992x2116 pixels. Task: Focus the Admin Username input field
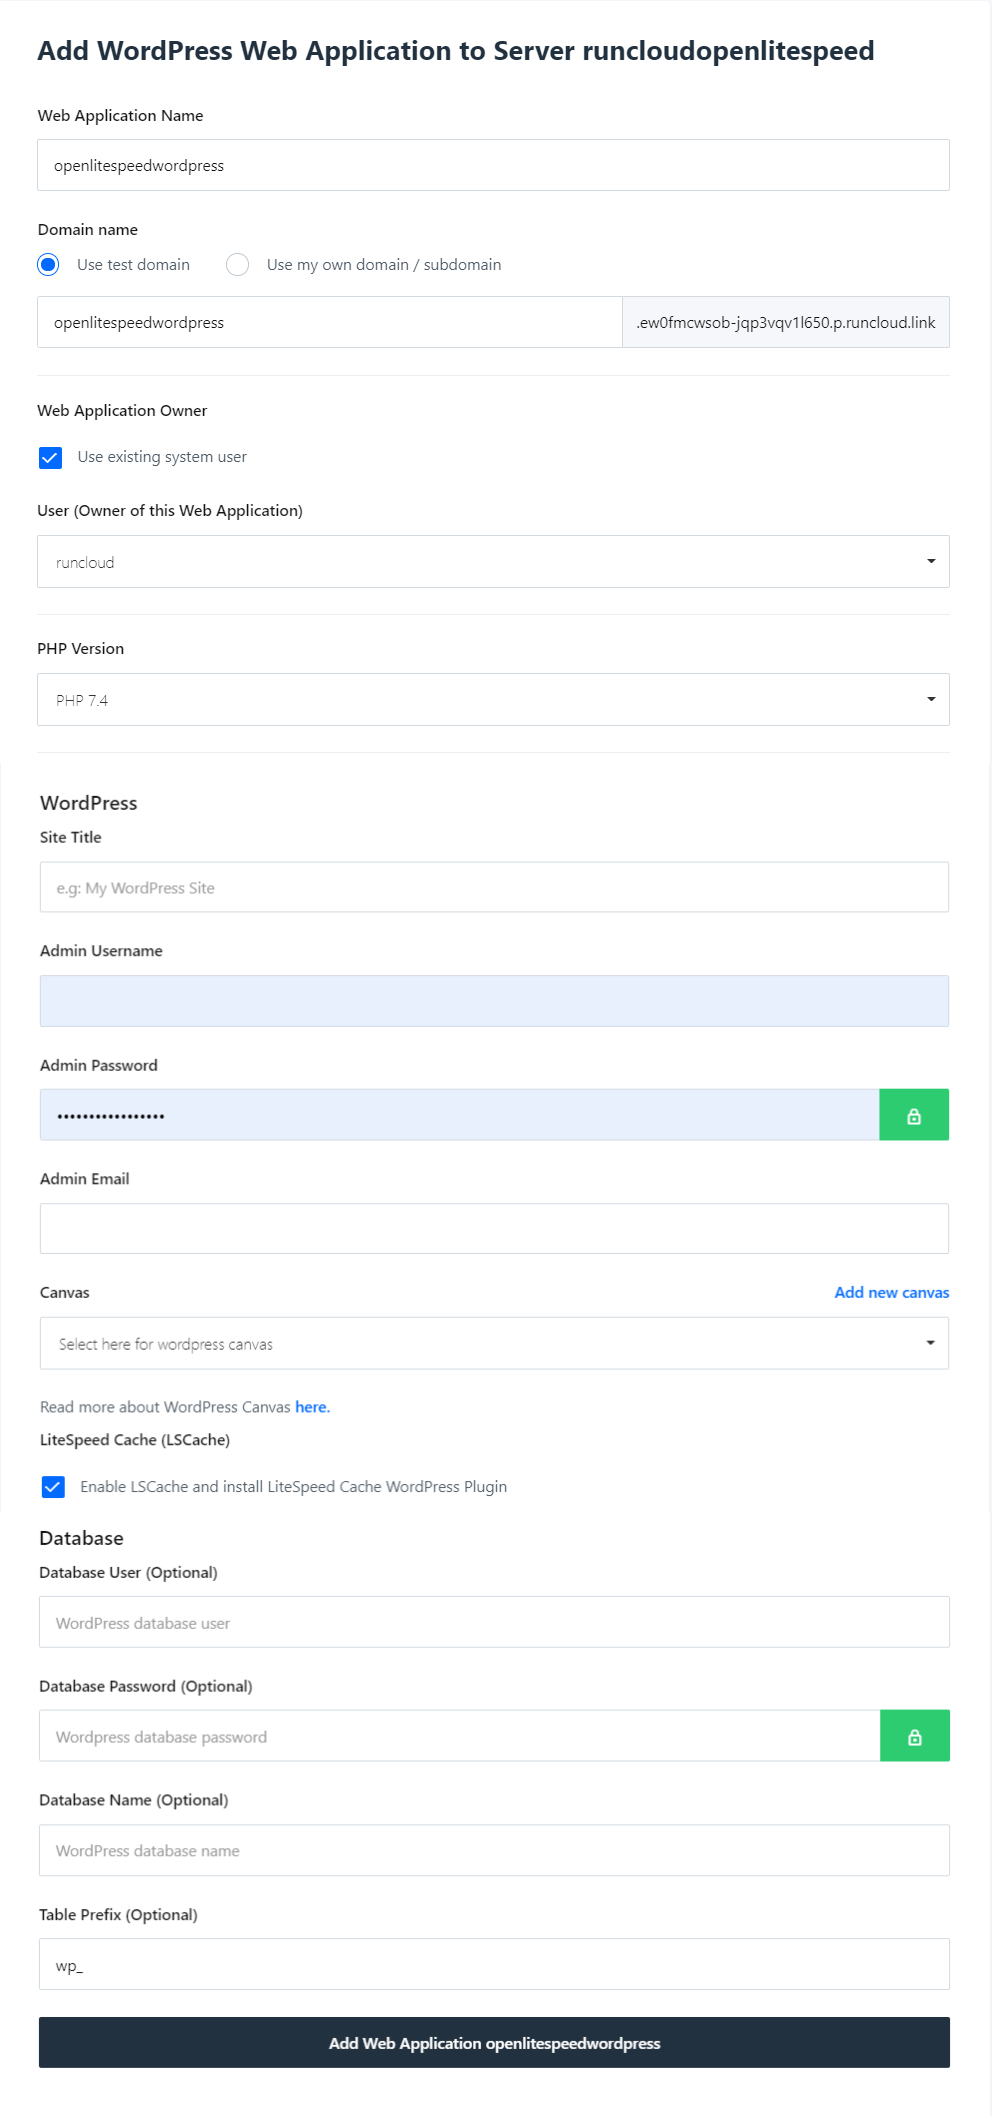point(494,1001)
